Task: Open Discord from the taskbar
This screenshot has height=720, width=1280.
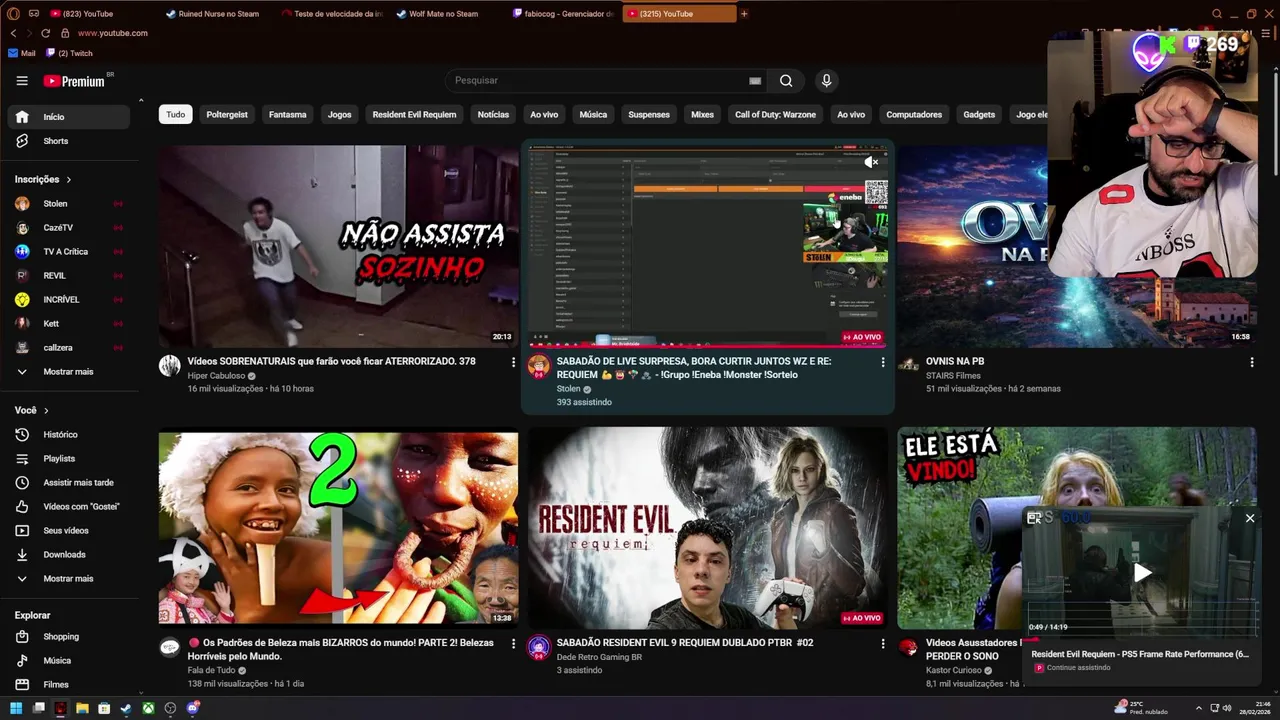Action: tap(192, 708)
